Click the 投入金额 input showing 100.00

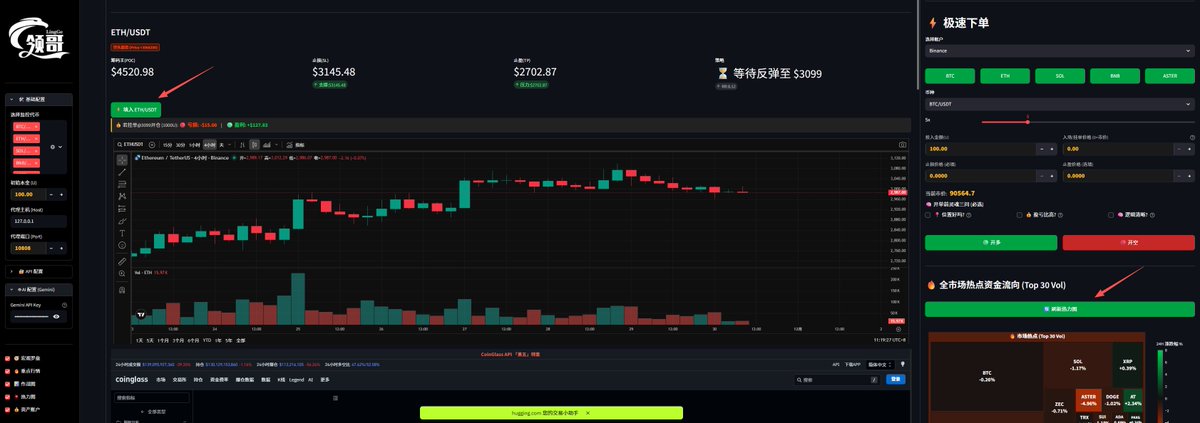(x=980, y=148)
